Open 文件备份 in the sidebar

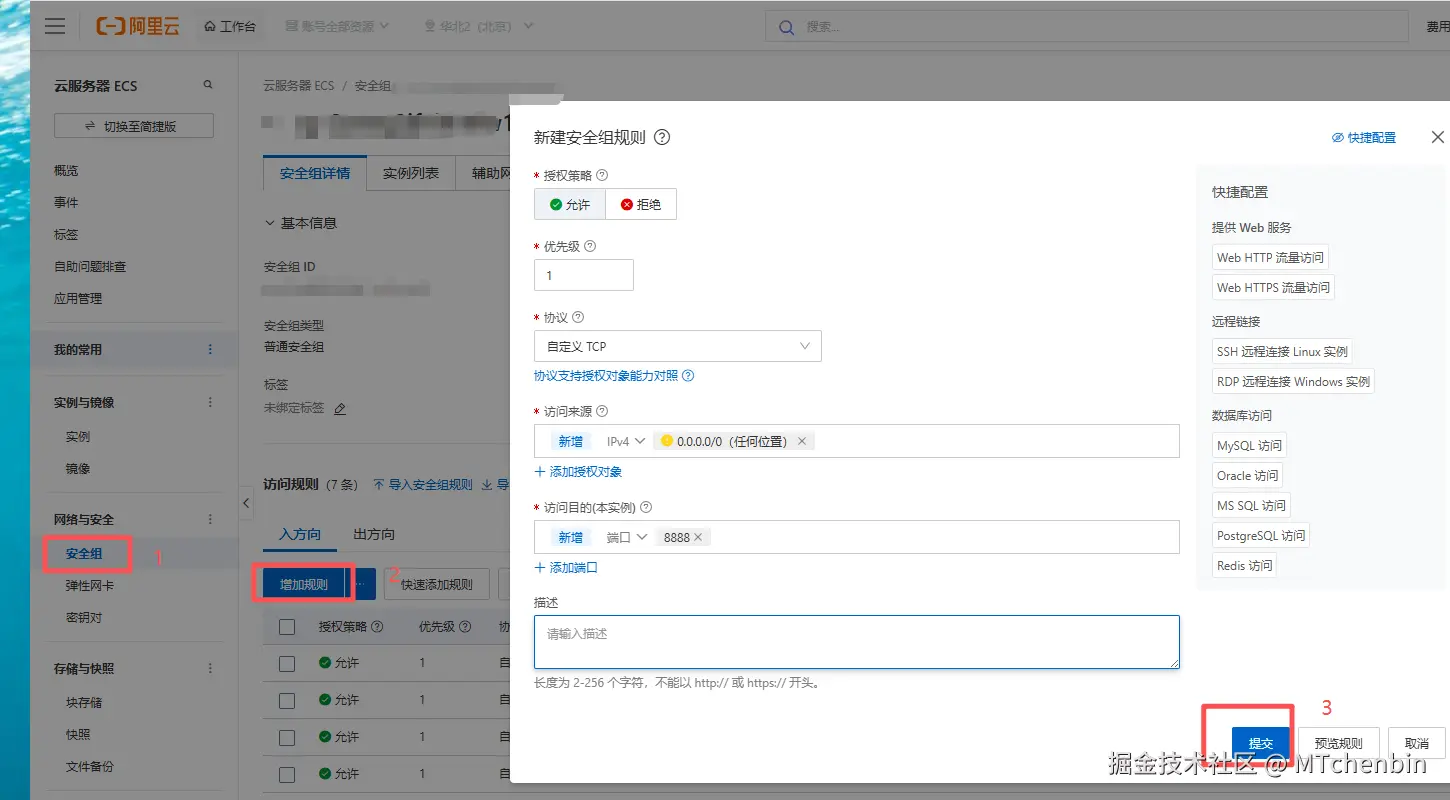click(x=90, y=767)
